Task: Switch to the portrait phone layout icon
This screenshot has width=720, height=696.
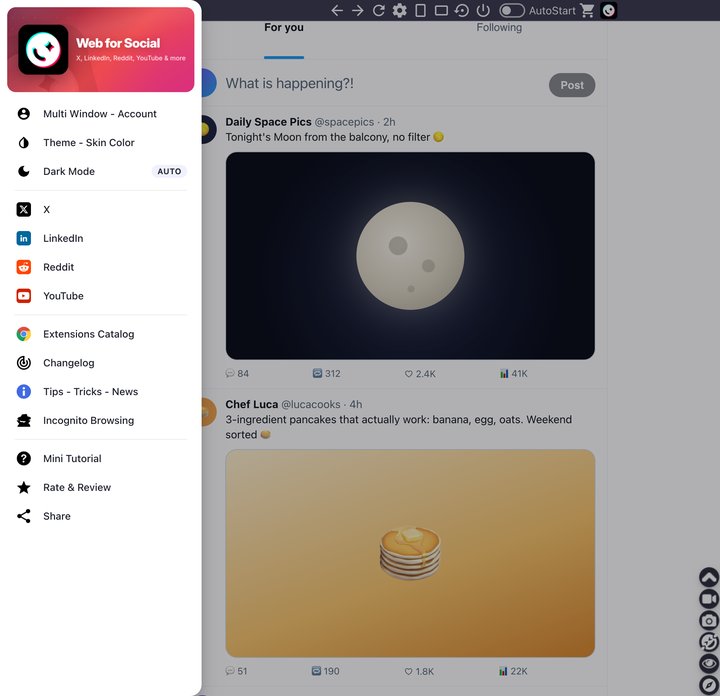Action: [x=420, y=11]
